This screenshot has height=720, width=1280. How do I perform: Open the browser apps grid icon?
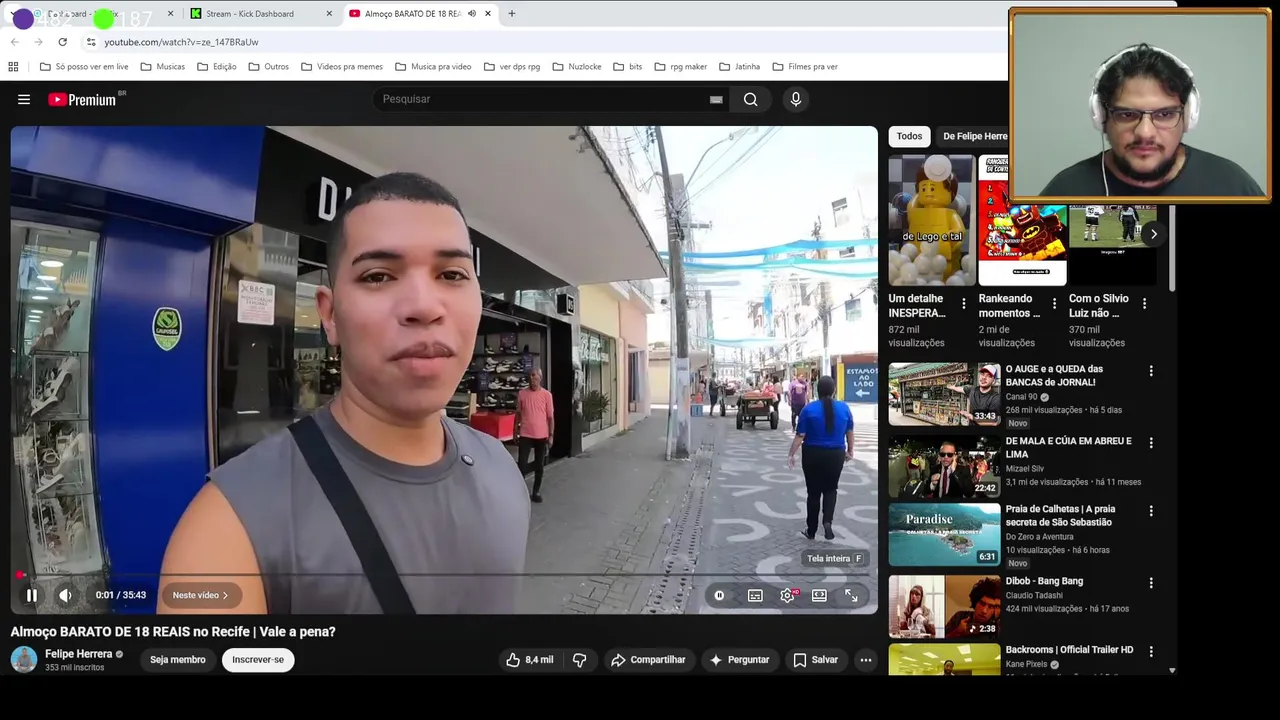tap(13, 67)
